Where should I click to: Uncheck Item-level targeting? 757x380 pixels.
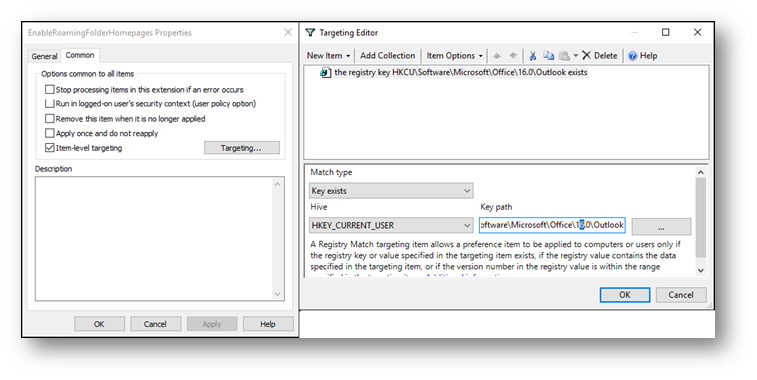pyautogui.click(x=49, y=148)
